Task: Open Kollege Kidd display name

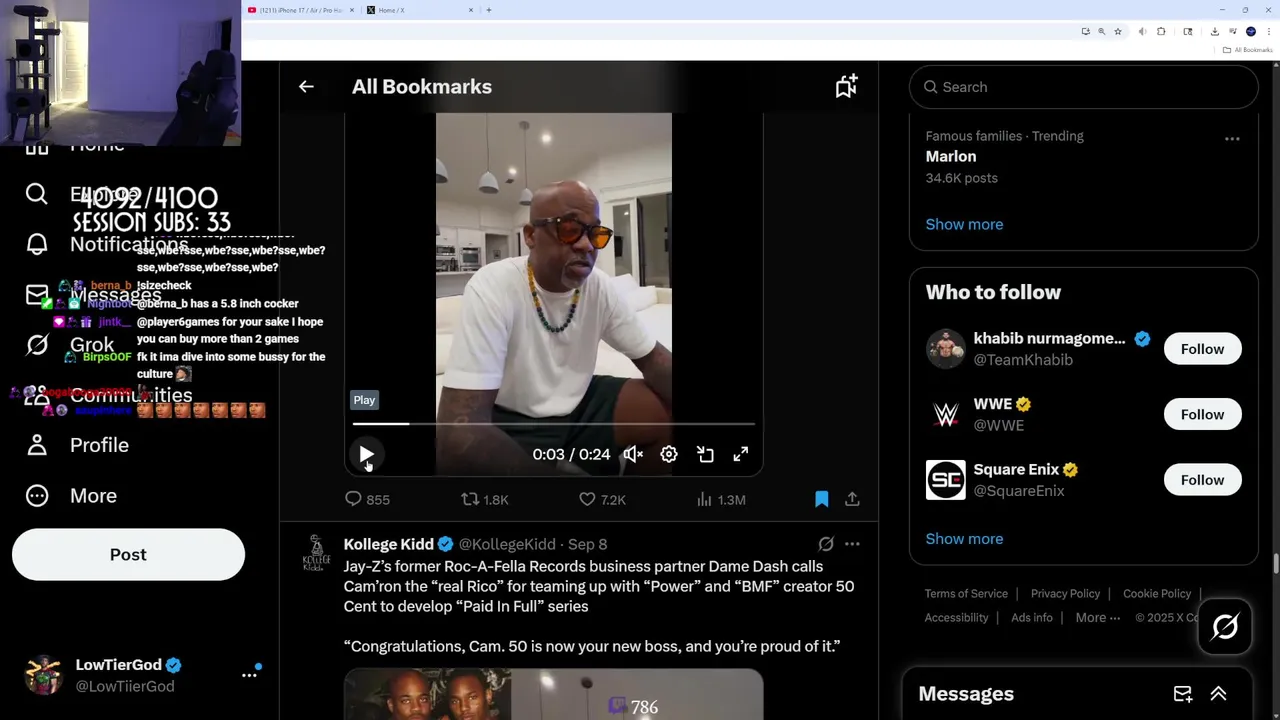Action: pos(388,544)
